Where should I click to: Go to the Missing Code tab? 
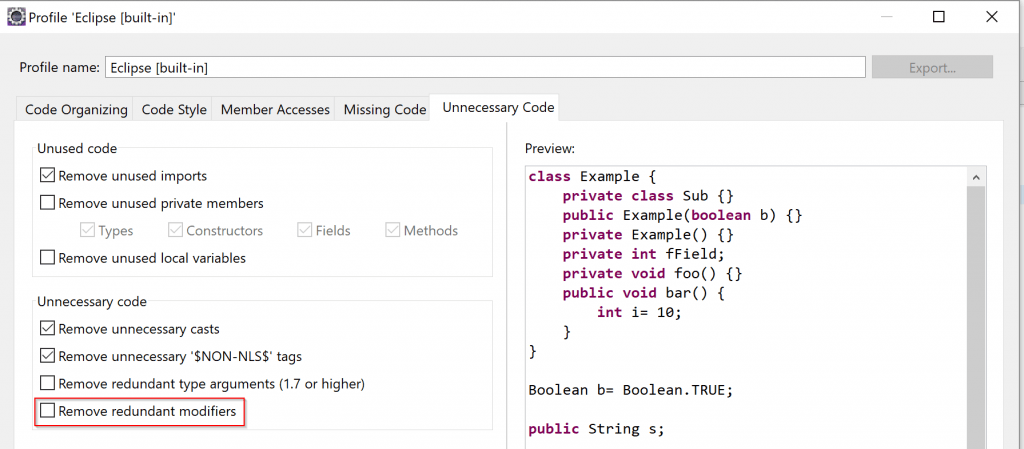tap(385, 110)
